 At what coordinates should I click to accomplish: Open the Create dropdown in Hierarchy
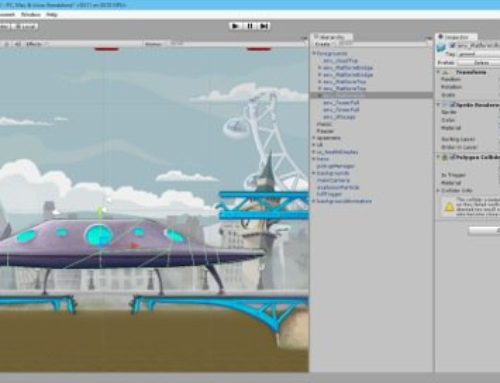324,44
